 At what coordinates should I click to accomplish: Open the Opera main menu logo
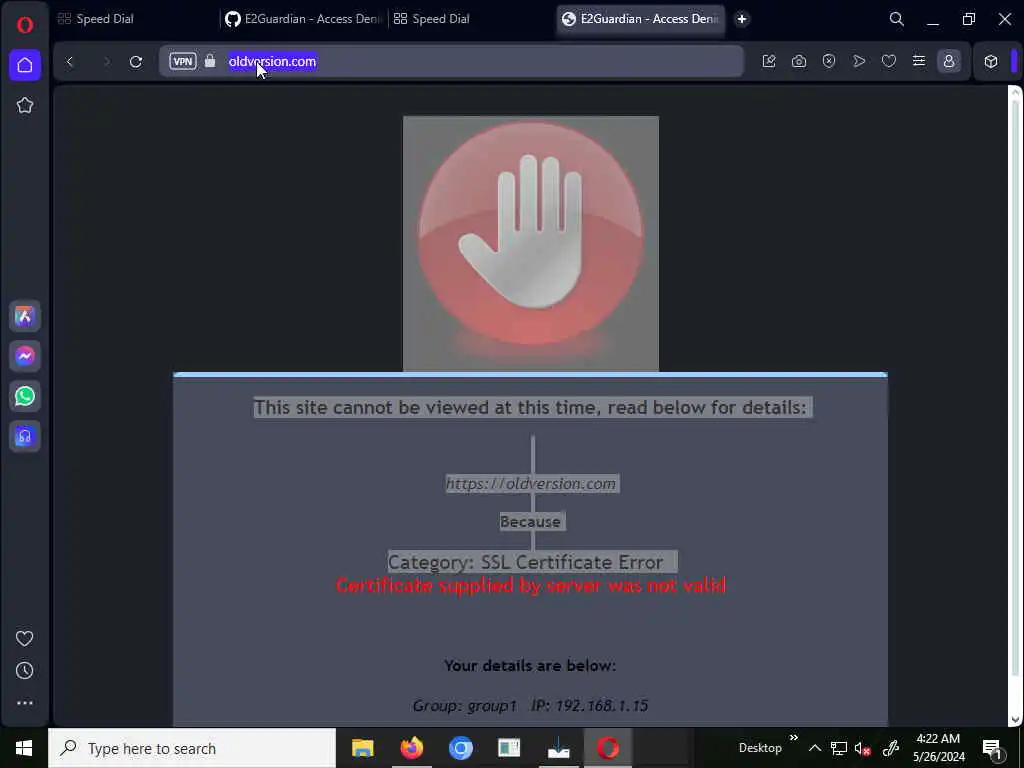point(25,25)
